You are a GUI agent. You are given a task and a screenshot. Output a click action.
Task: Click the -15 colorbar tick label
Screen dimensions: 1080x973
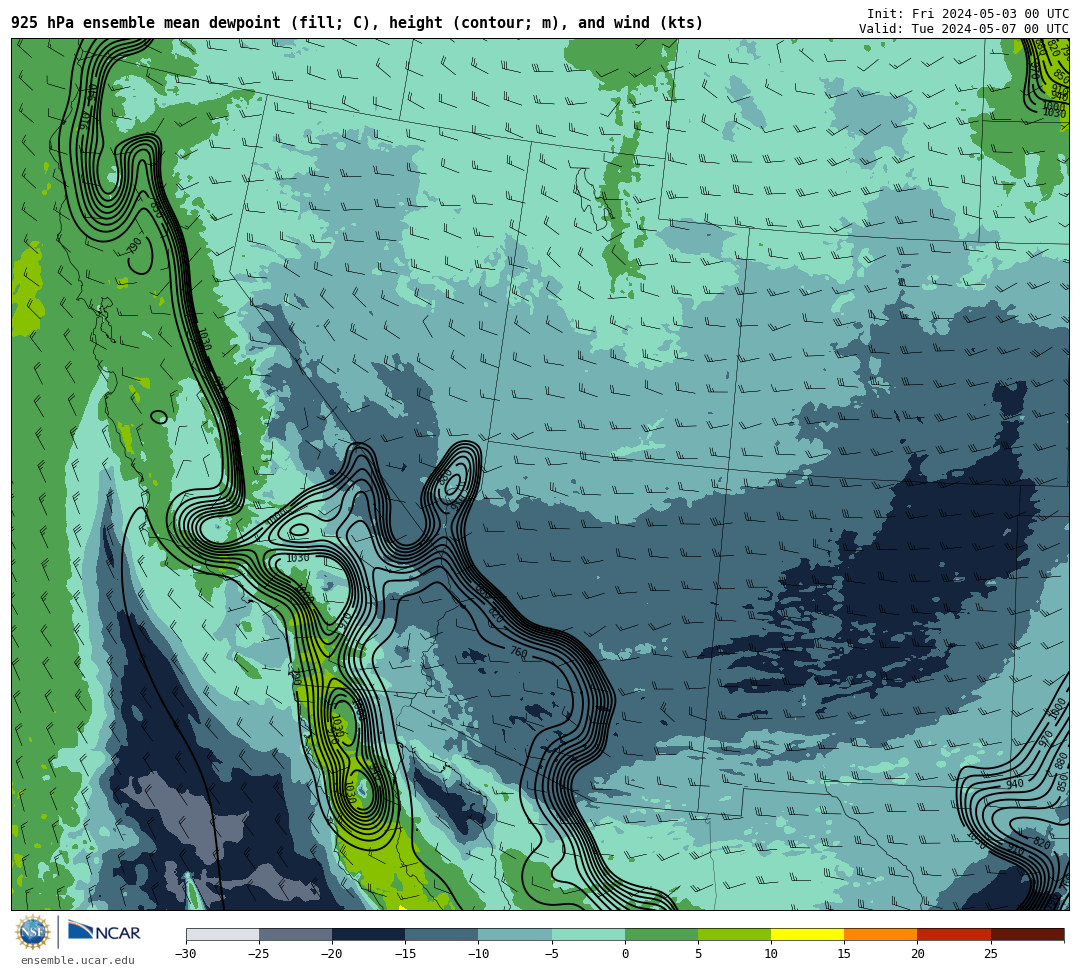(x=405, y=954)
